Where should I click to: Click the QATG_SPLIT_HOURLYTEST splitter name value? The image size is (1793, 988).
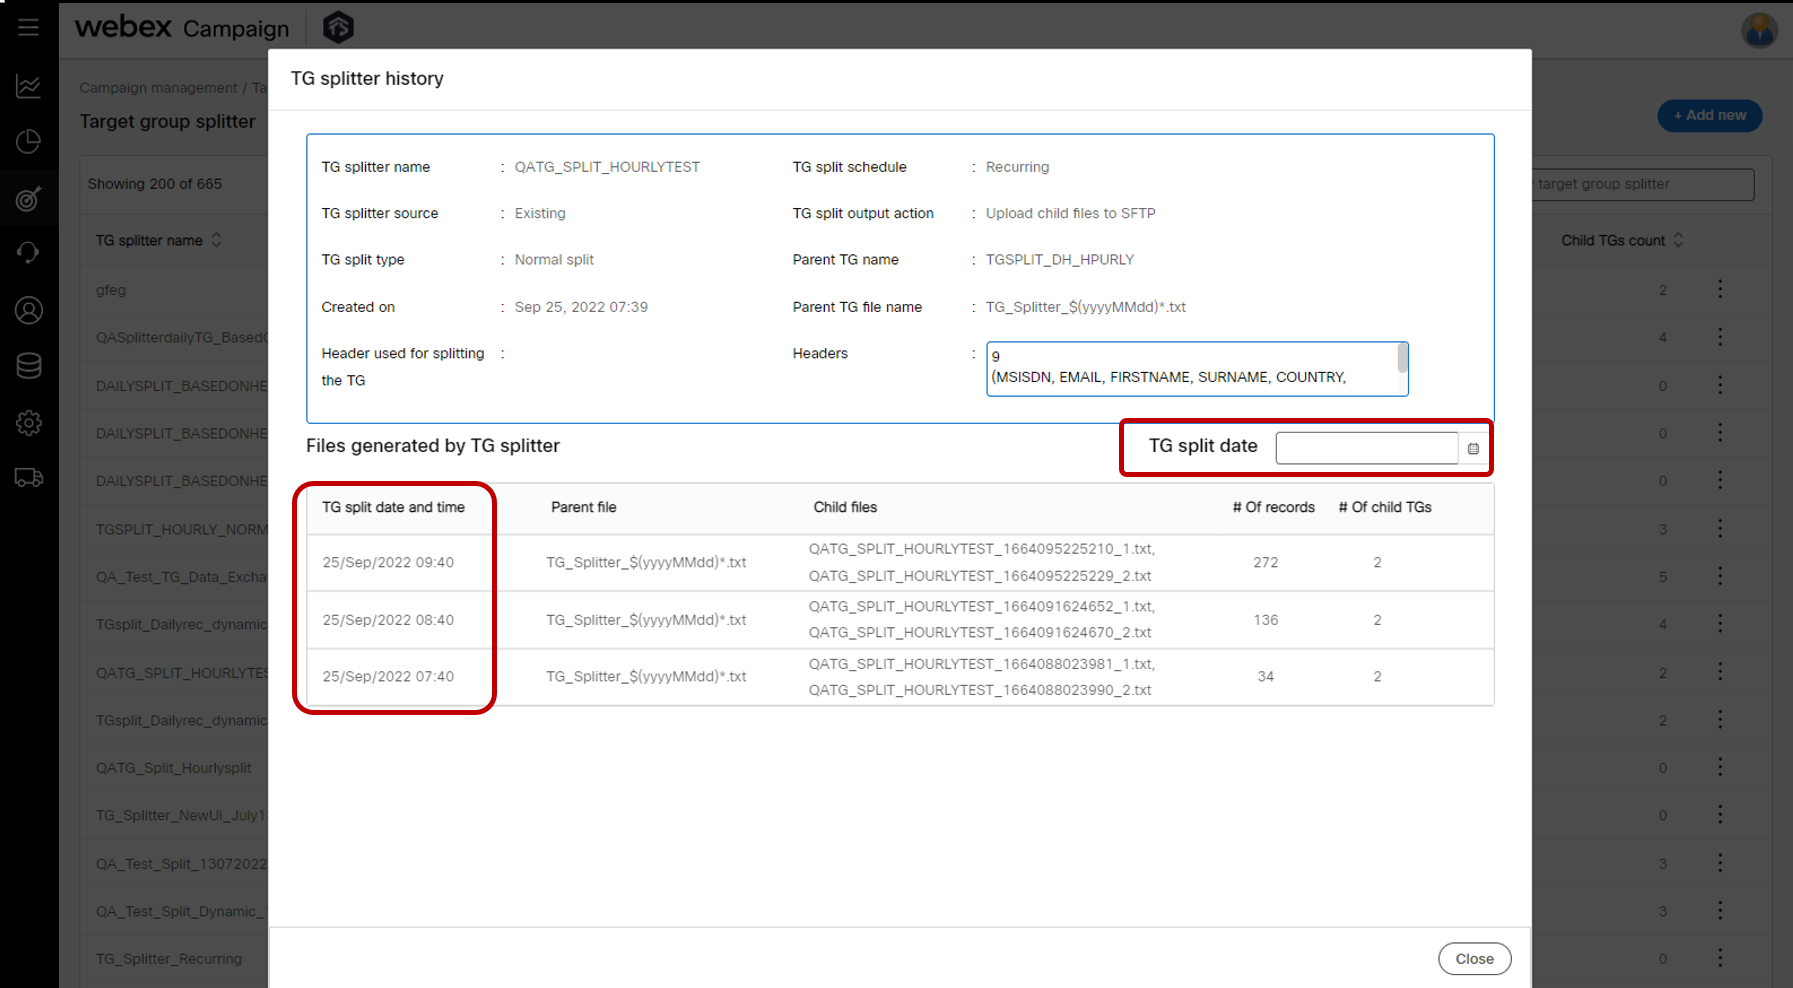point(607,167)
